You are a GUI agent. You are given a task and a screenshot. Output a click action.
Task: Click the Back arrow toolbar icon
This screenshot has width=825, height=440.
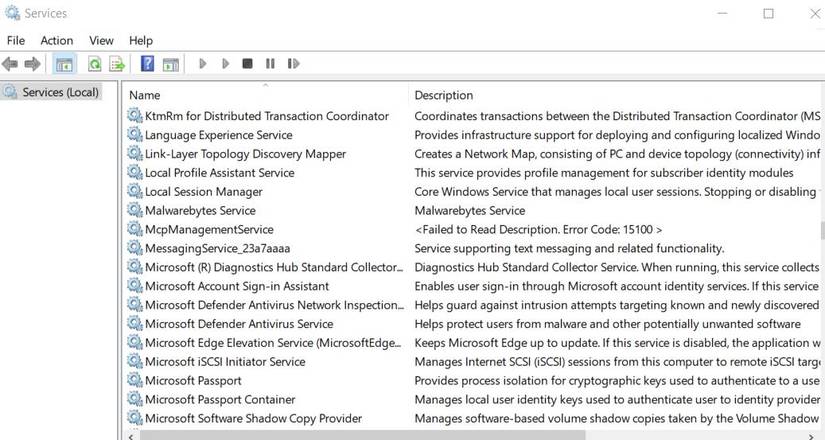tap(10, 64)
